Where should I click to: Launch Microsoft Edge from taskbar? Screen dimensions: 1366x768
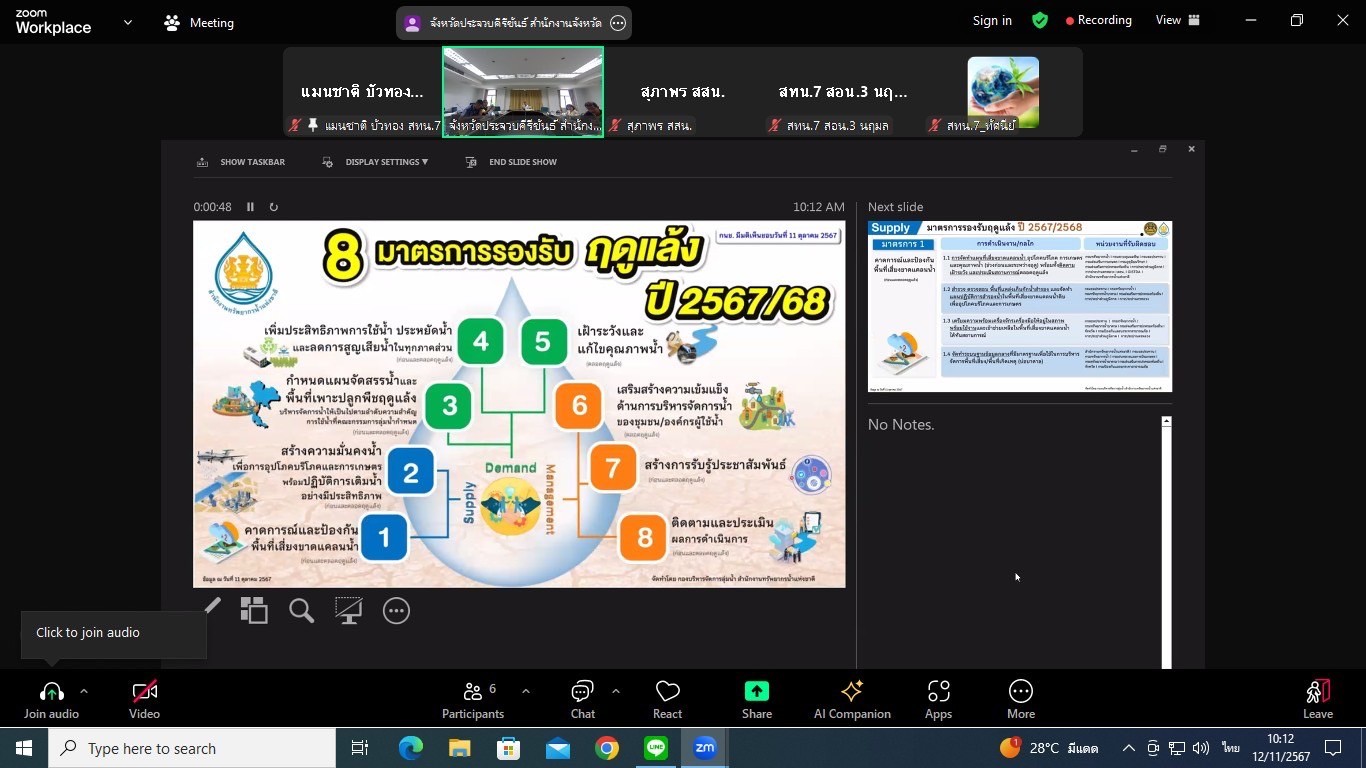tap(411, 748)
